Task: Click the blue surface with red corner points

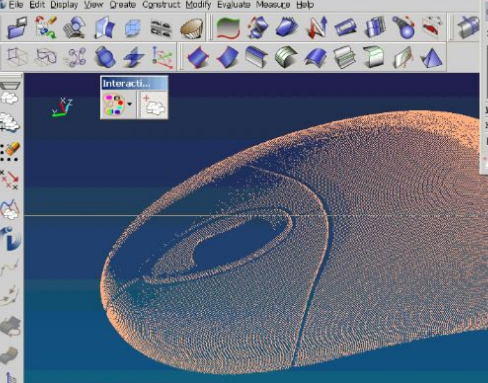Action: tap(197, 57)
